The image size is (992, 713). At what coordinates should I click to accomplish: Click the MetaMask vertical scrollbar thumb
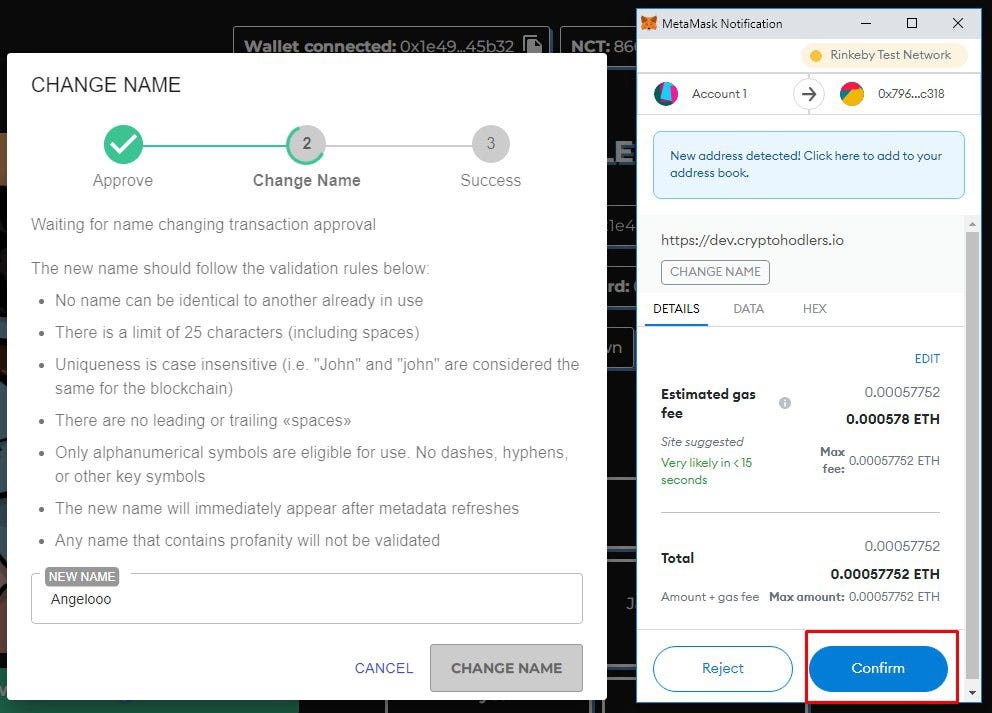pos(972,456)
